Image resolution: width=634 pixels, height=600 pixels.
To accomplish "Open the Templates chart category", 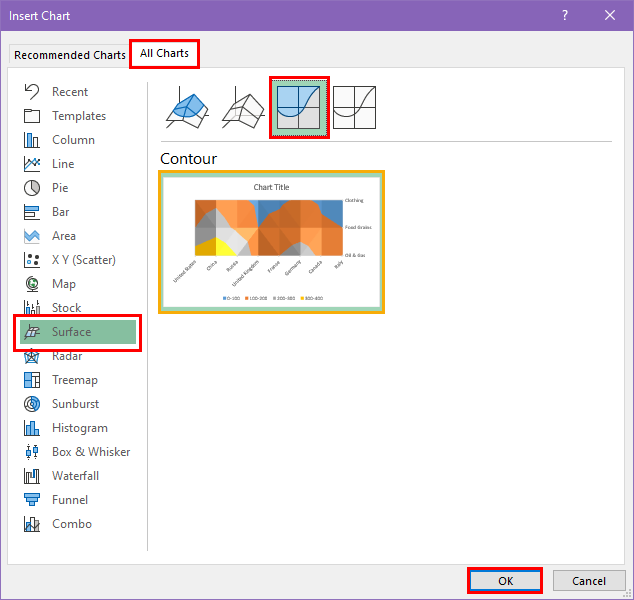I will [x=78, y=116].
